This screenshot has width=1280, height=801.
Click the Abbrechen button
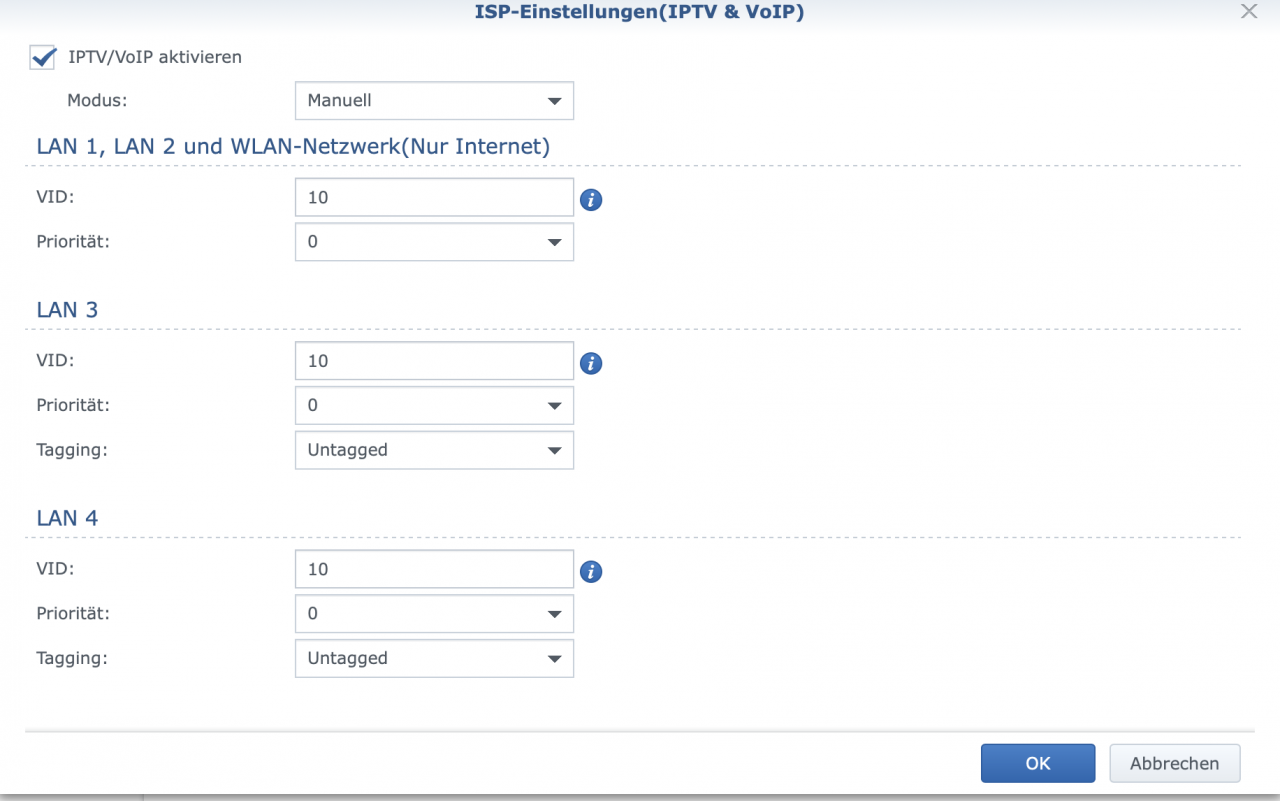click(1175, 763)
